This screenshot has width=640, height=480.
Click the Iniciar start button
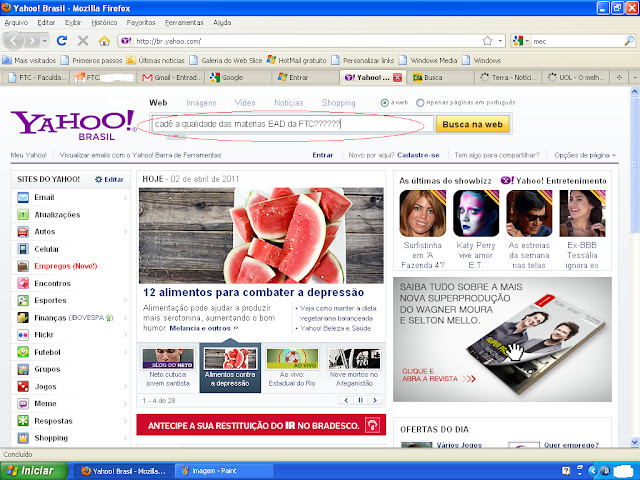pos(33,471)
